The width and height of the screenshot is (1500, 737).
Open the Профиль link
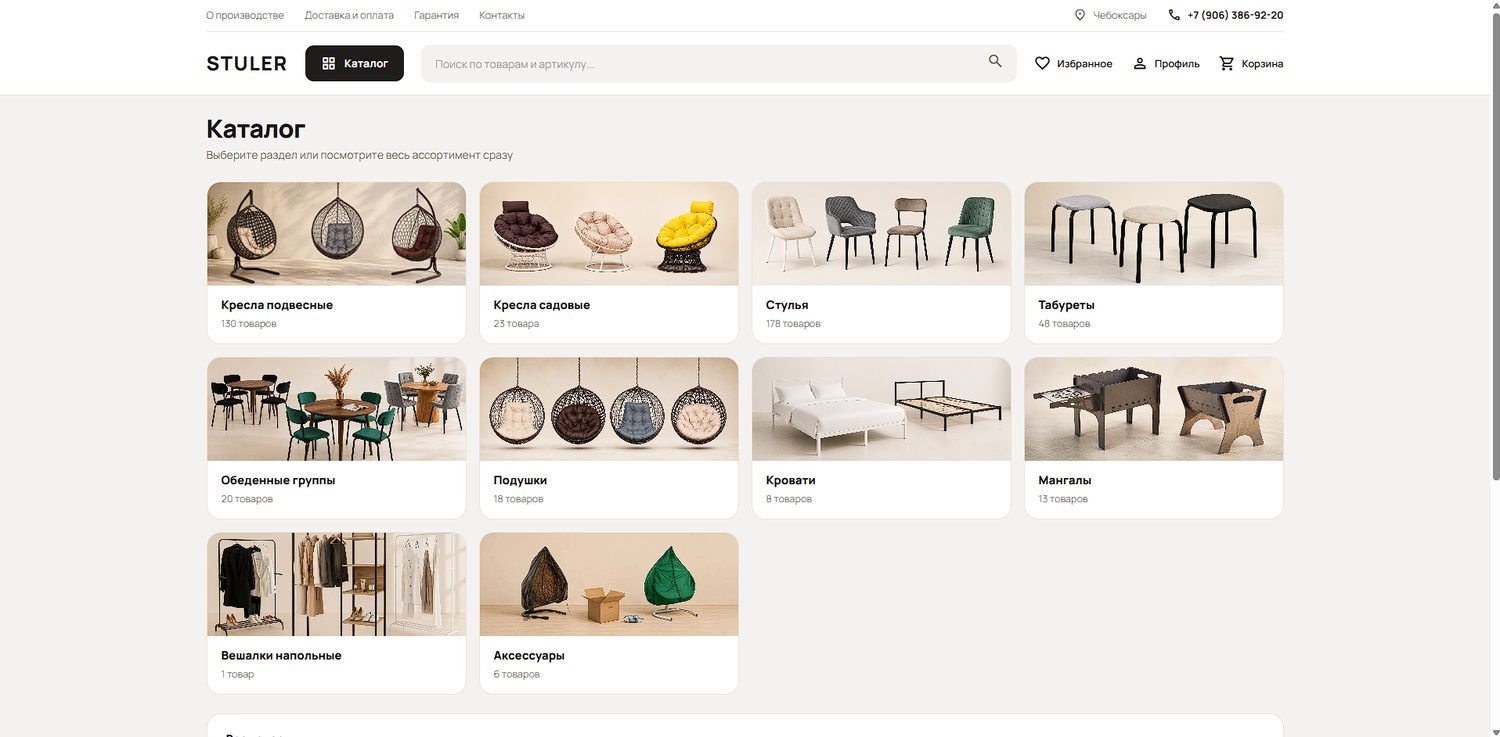coord(1166,63)
